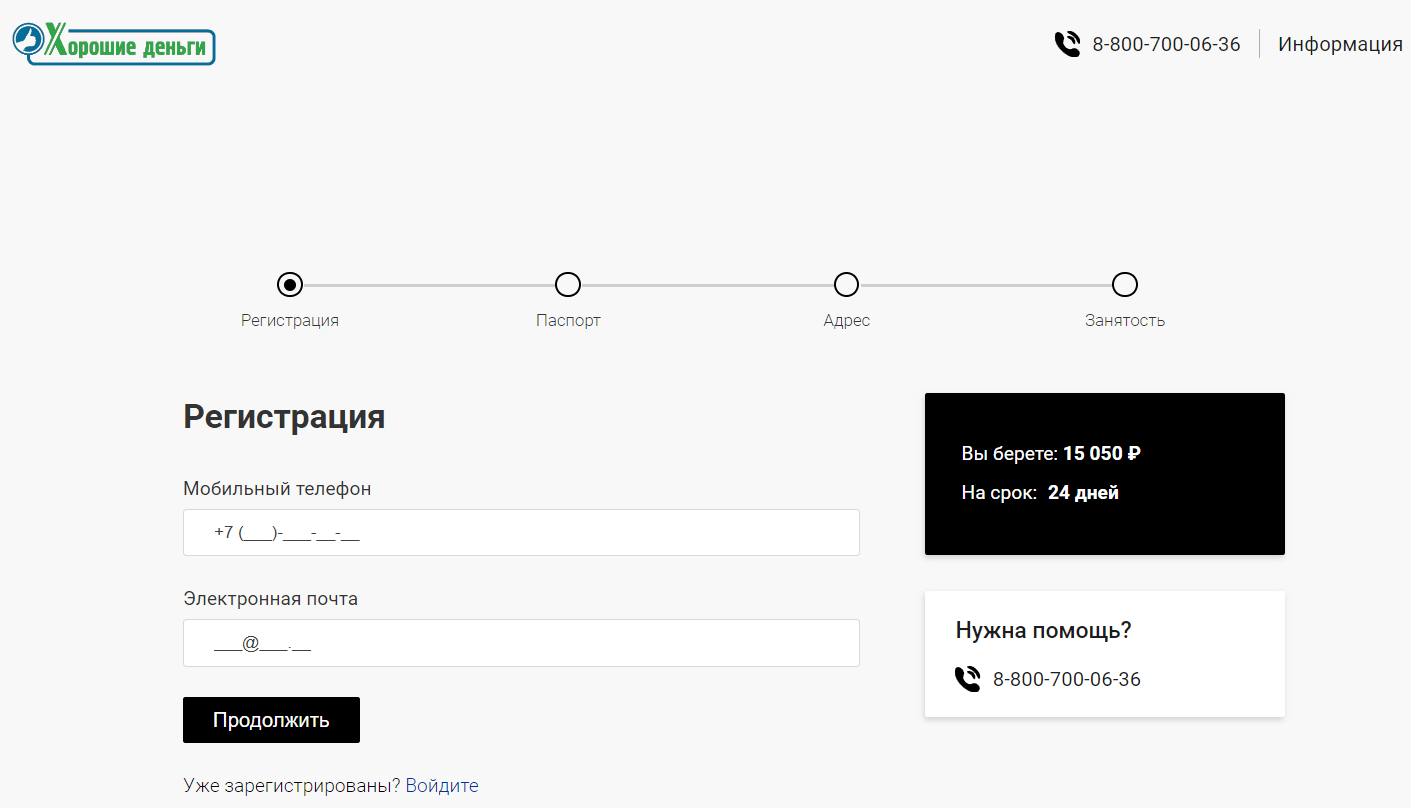This screenshot has height=808, width=1411.
Task: Click the Электронная почта label
Action: [270, 599]
